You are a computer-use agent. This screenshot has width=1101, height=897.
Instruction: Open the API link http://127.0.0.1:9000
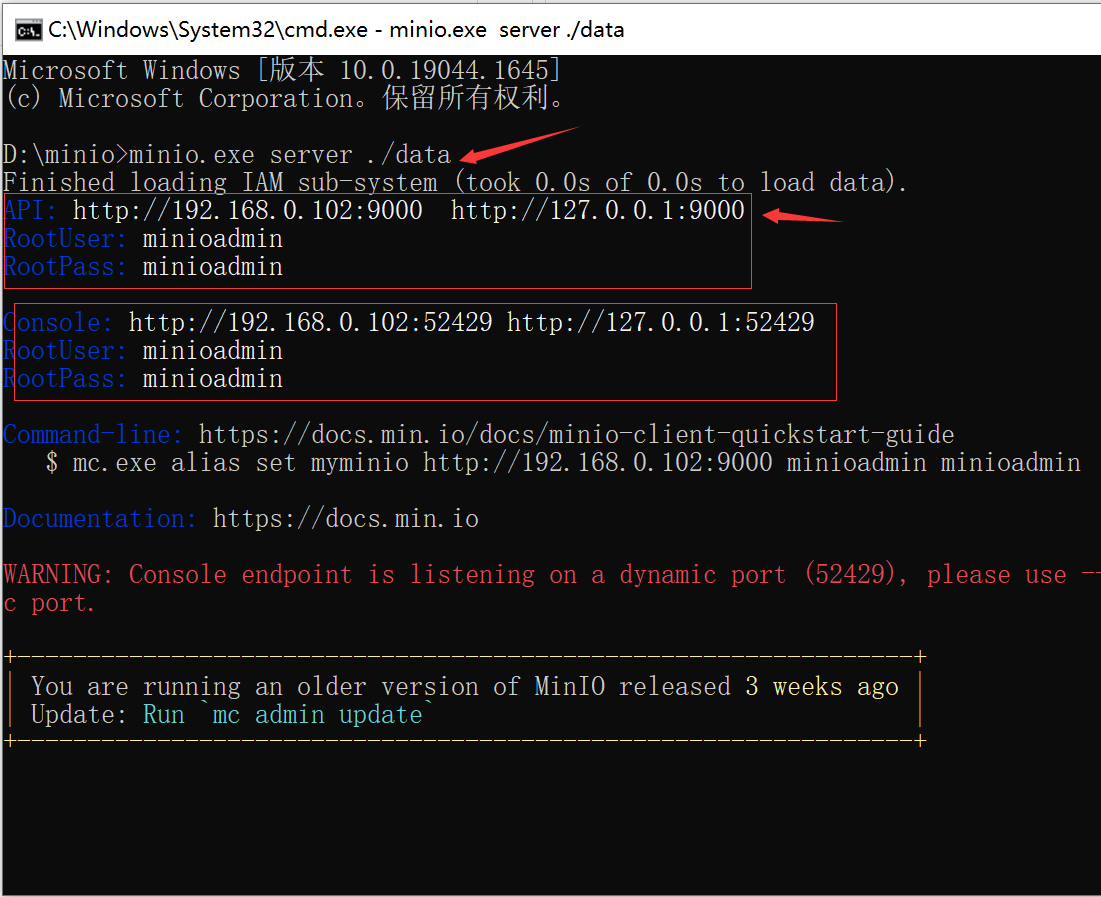click(x=597, y=211)
